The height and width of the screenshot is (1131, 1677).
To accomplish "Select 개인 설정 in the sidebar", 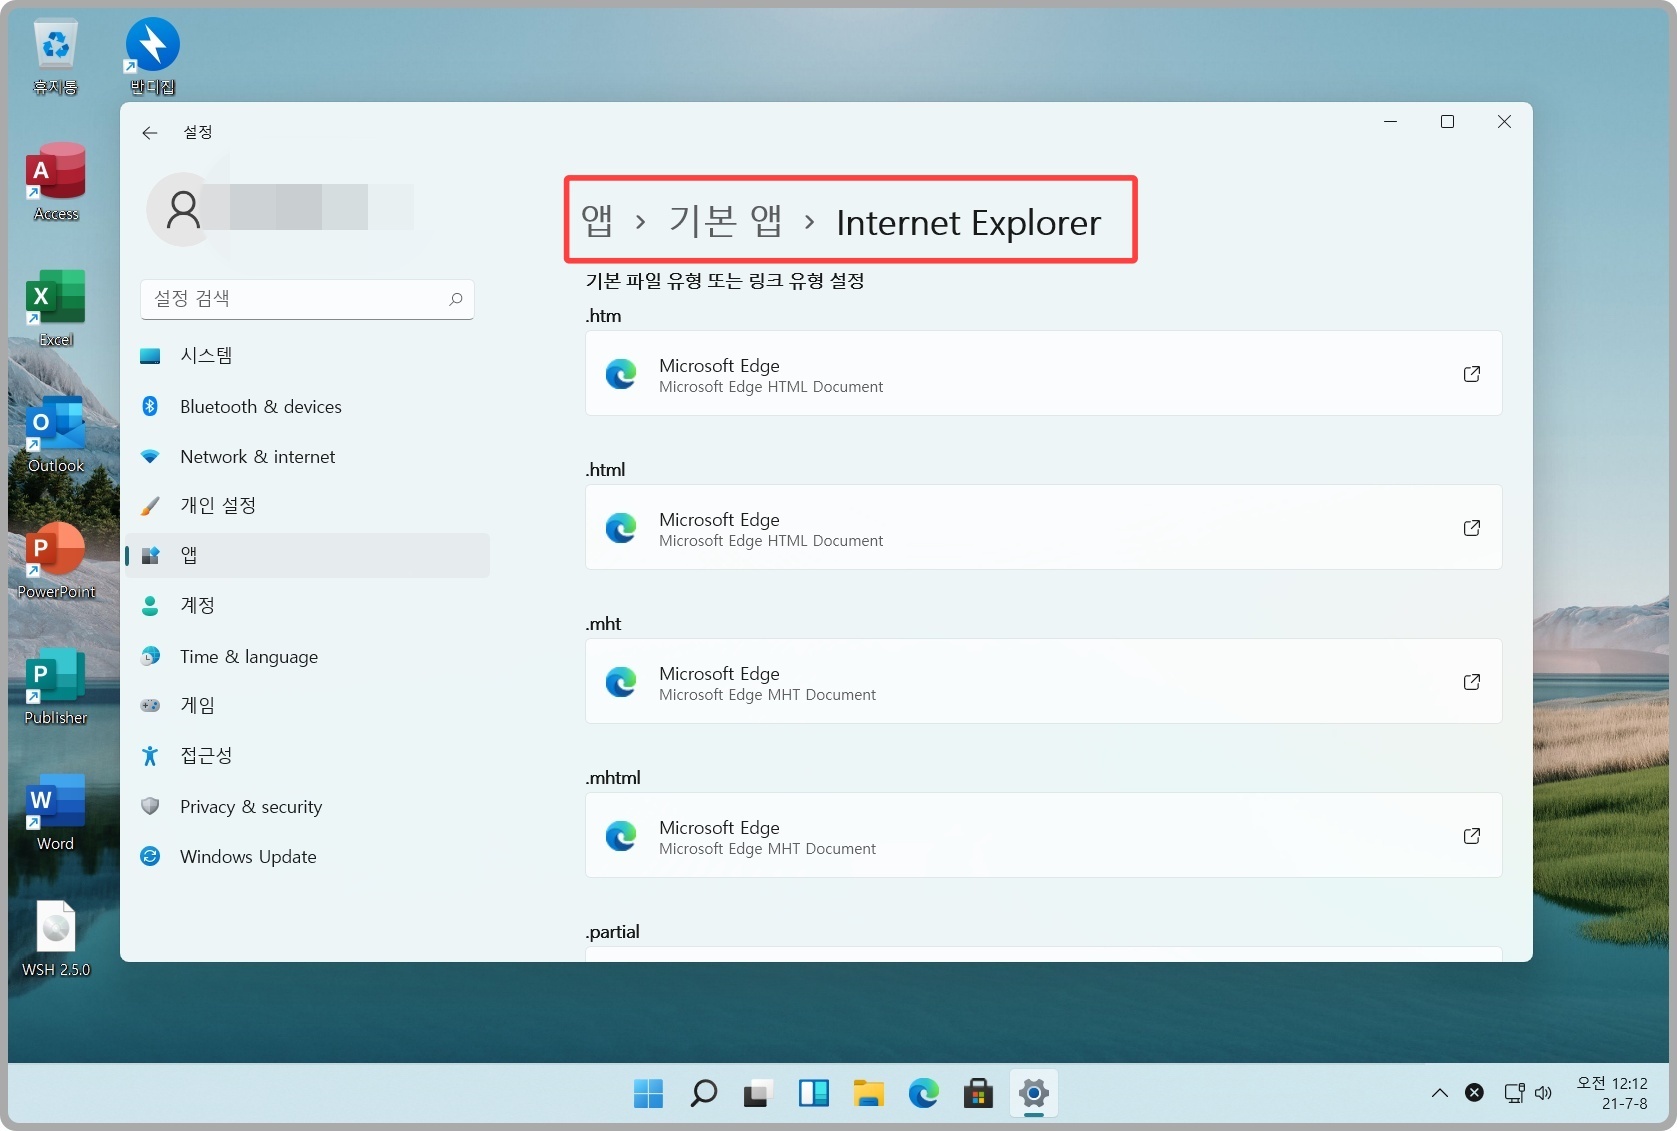I will tap(308, 506).
